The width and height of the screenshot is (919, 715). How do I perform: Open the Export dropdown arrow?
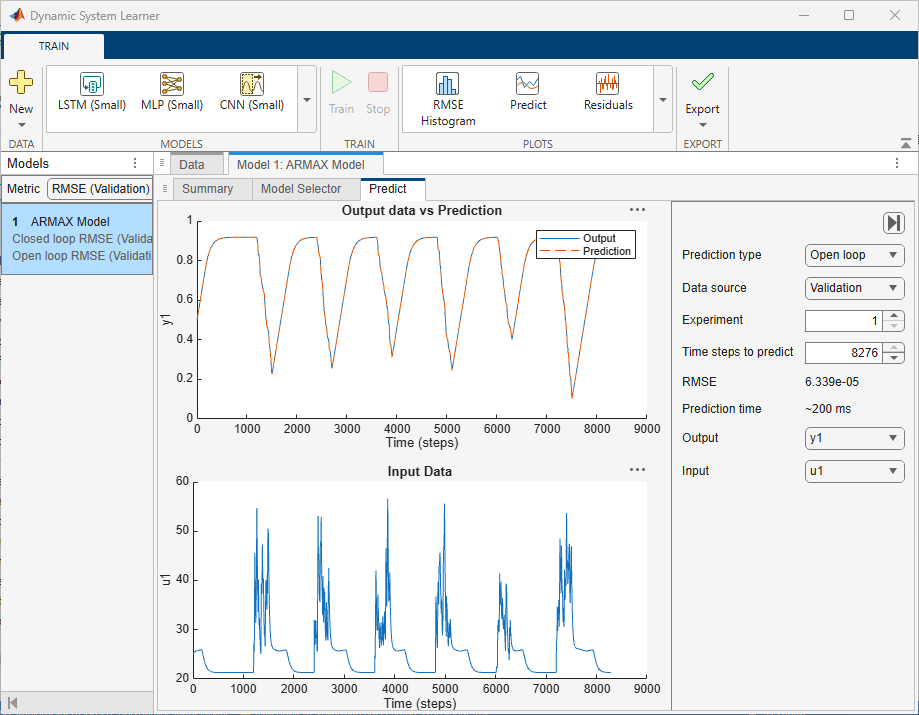(x=703, y=125)
